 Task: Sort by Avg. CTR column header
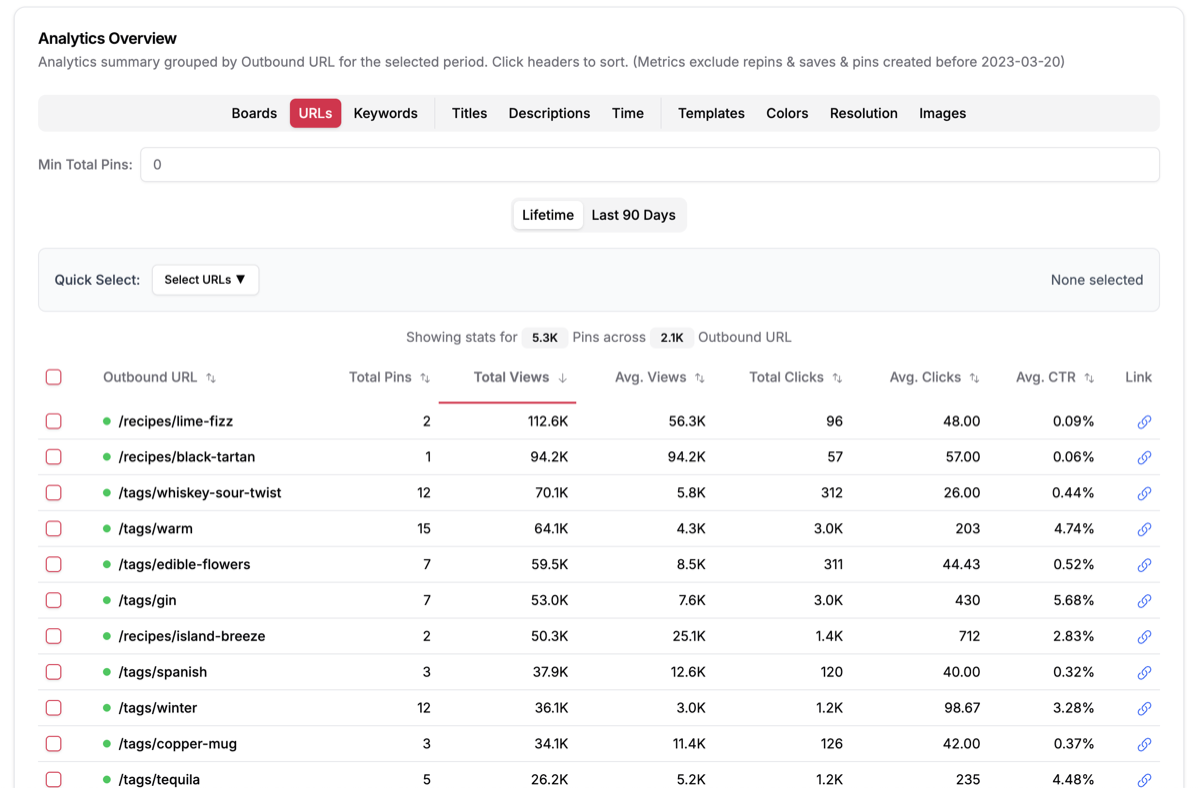click(1054, 377)
